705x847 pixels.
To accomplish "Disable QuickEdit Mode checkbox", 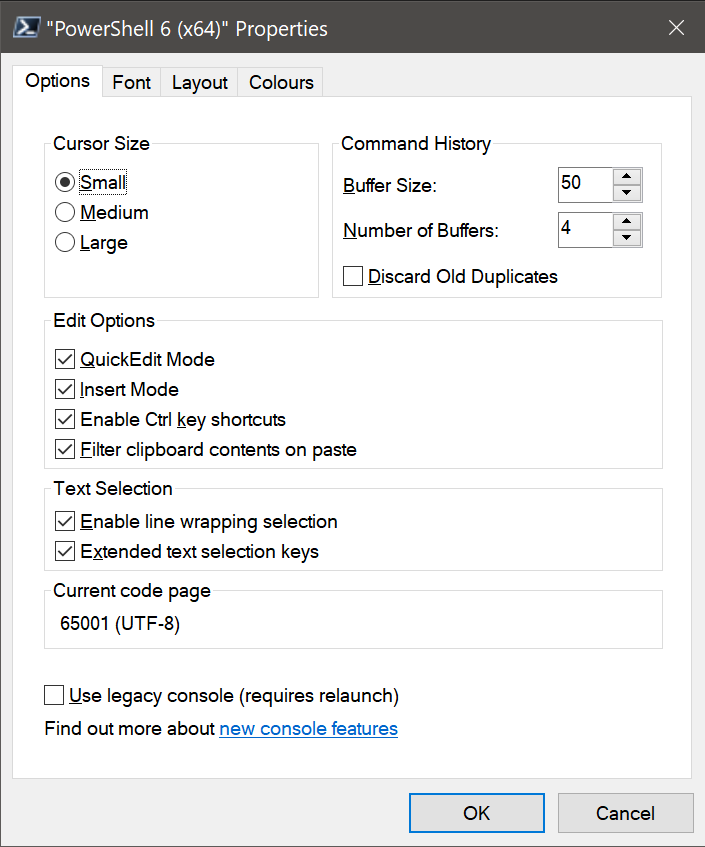I will (x=65, y=359).
